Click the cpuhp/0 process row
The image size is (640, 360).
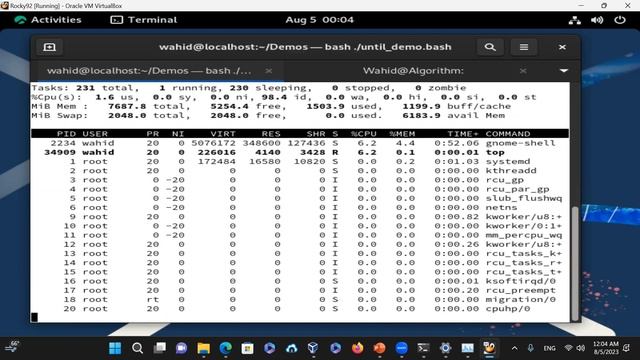(300, 309)
